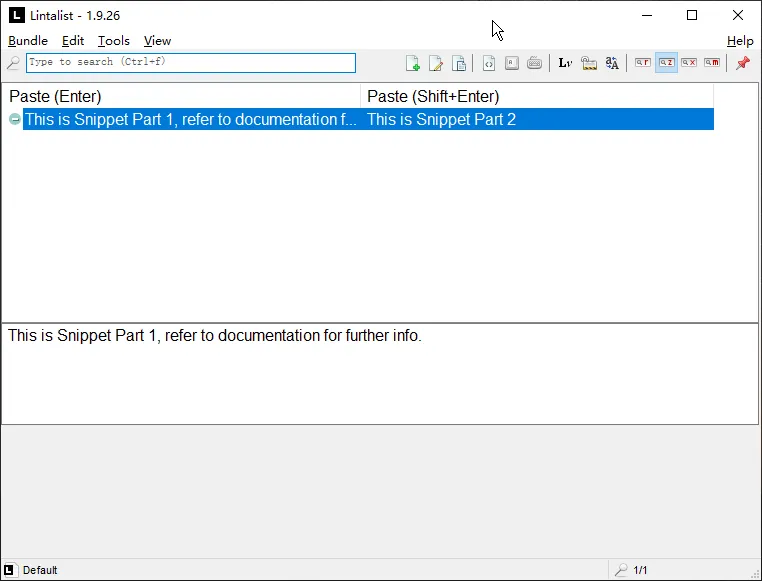This screenshot has width=762, height=581.
Task: Click the 'Paste (Shift+Enter)' column header
Action: 537,96
